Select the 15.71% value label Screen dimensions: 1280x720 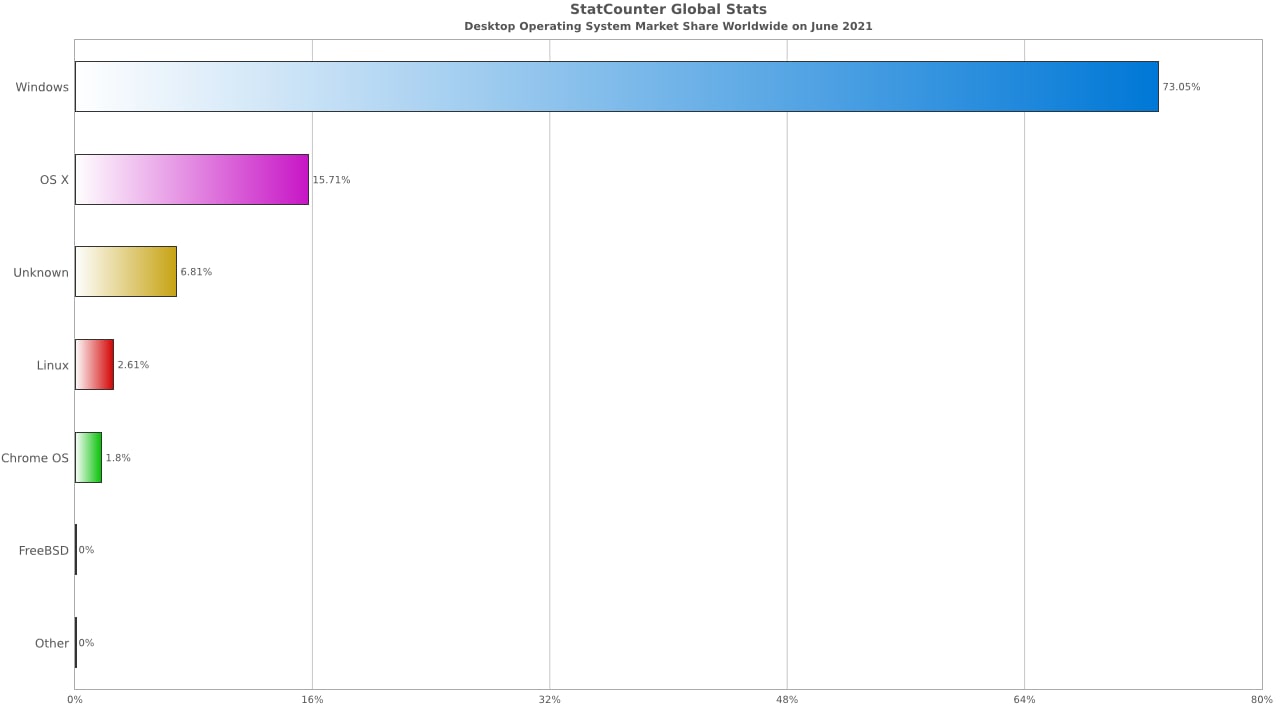point(331,180)
